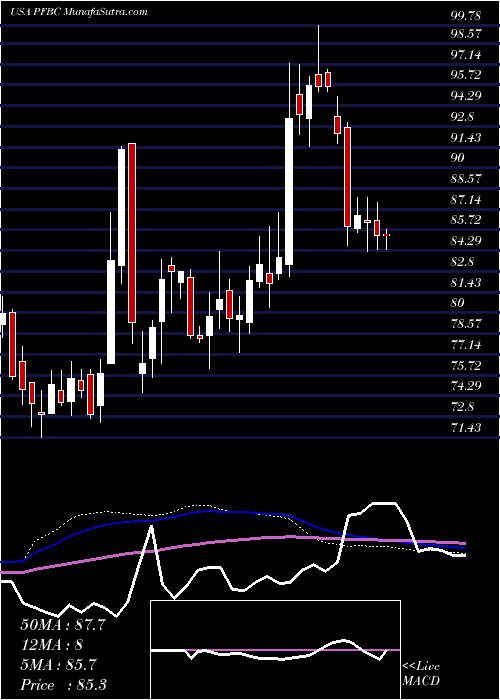Click the 97.14 price axis label
Image resolution: width=500 pixels, height=700 pixels.
[466, 55]
